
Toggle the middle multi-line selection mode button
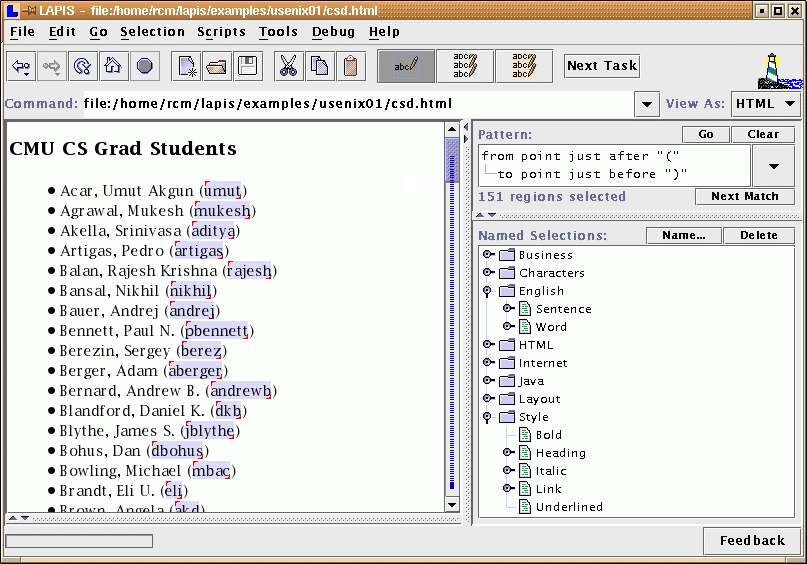[465, 66]
